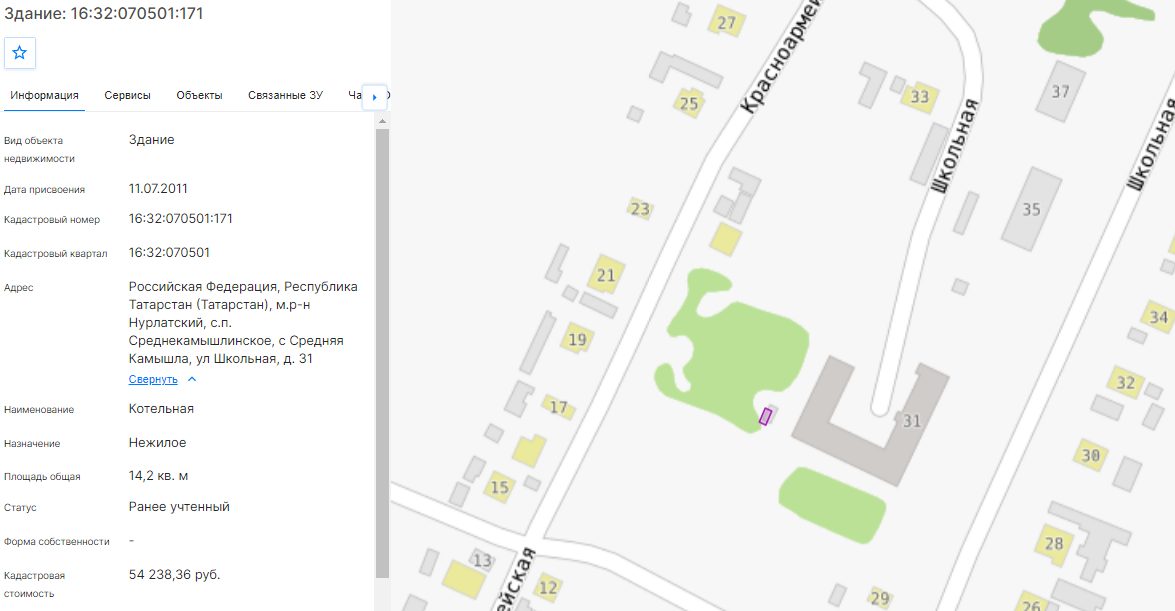This screenshot has width=1175, height=611.
Task: Click house number 32 on the map
Action: pyautogui.click(x=1126, y=383)
